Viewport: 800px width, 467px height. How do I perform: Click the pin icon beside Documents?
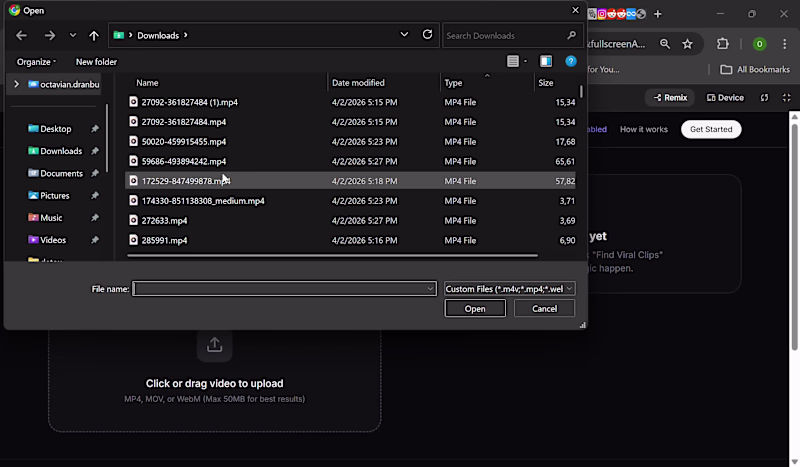(x=95, y=174)
